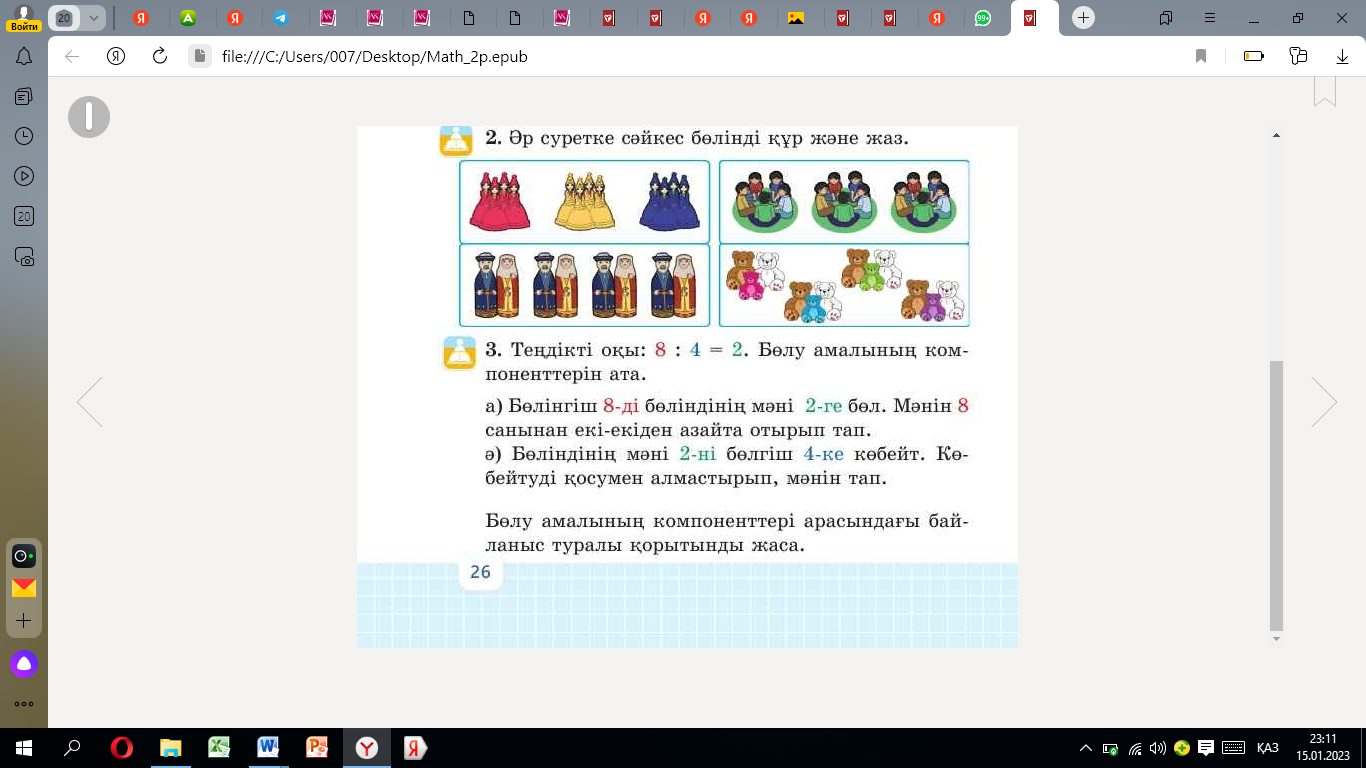
Task: Click the picture of the three groups of dolls
Action: (x=584, y=202)
